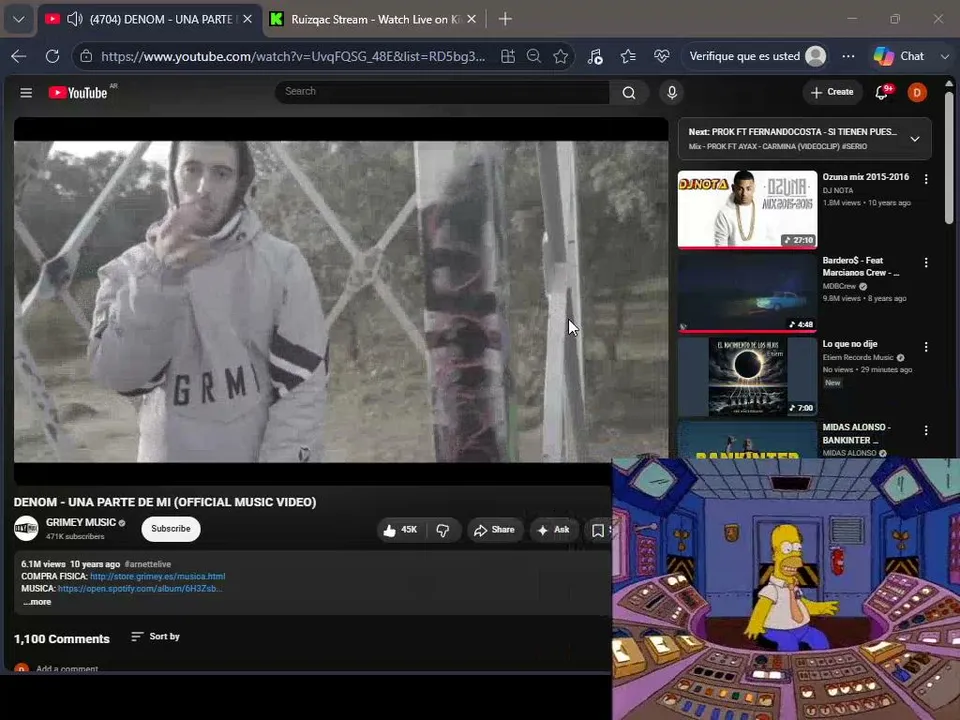960x720 pixels.
Task: Click the Ask AI button
Action: point(553,530)
